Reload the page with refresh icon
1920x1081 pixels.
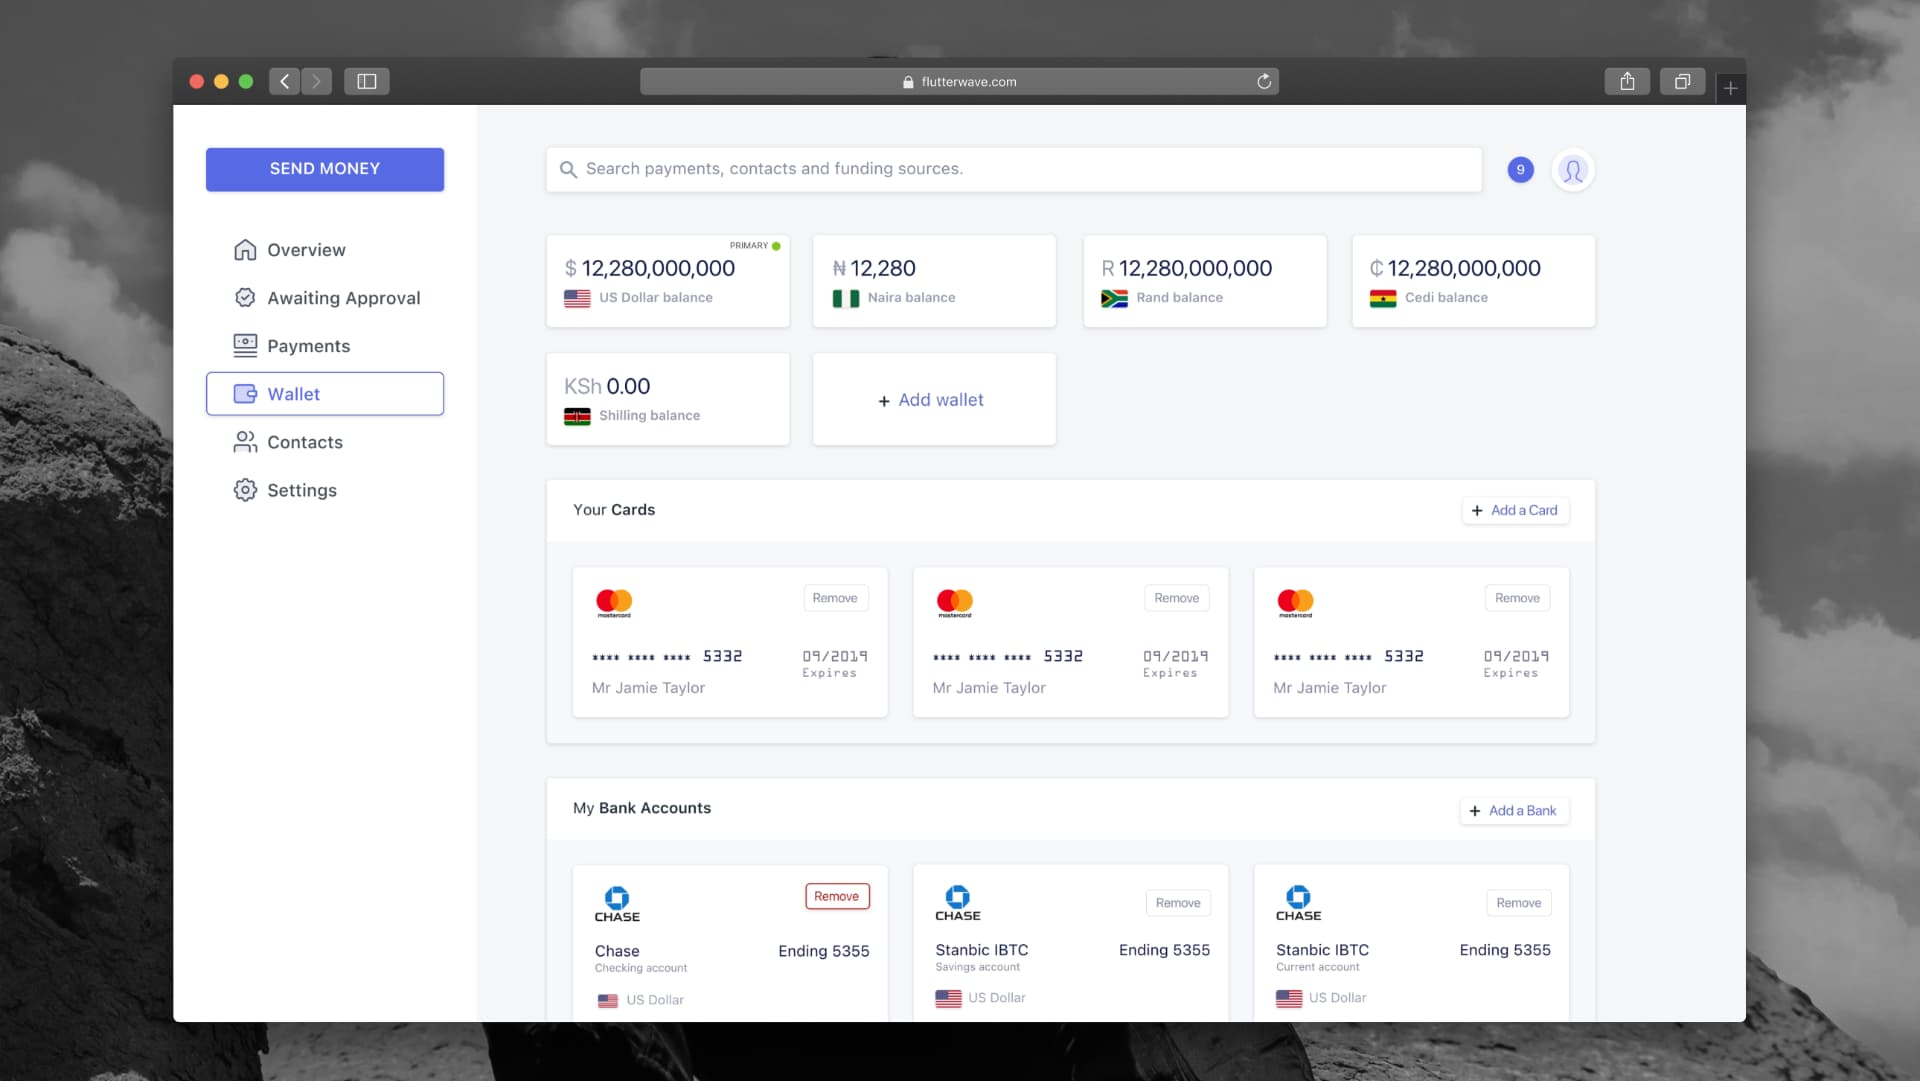(x=1264, y=82)
